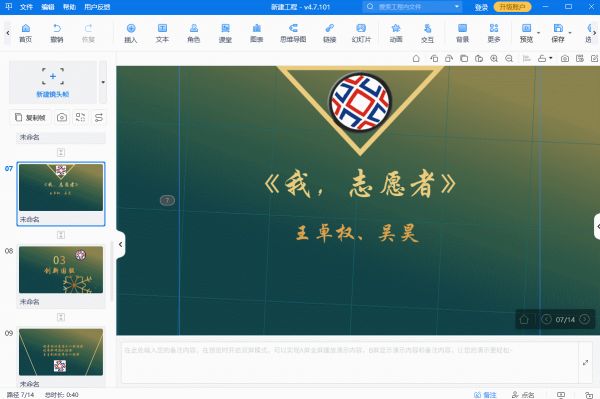Image resolution: width=600 pixels, height=399 pixels.
Task: Expand the right side panel handle
Action: 597,226
